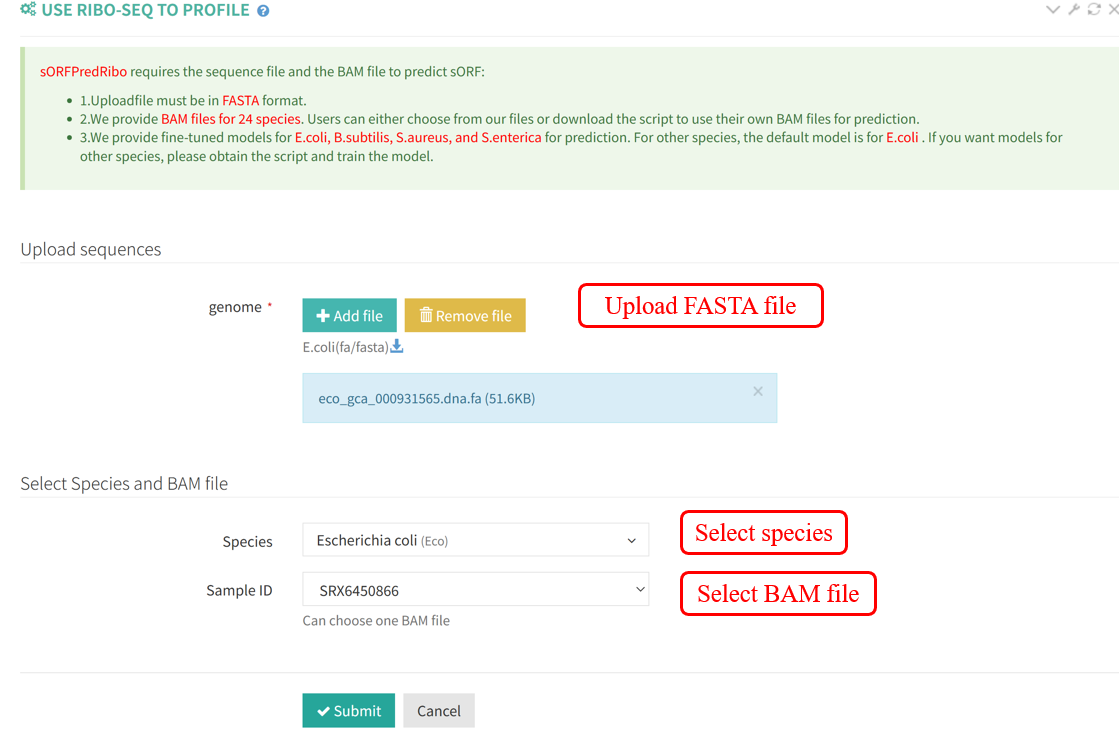This screenshot has height=732, width=1119.
Task: Open the blue help question mark icon
Action: (263, 11)
